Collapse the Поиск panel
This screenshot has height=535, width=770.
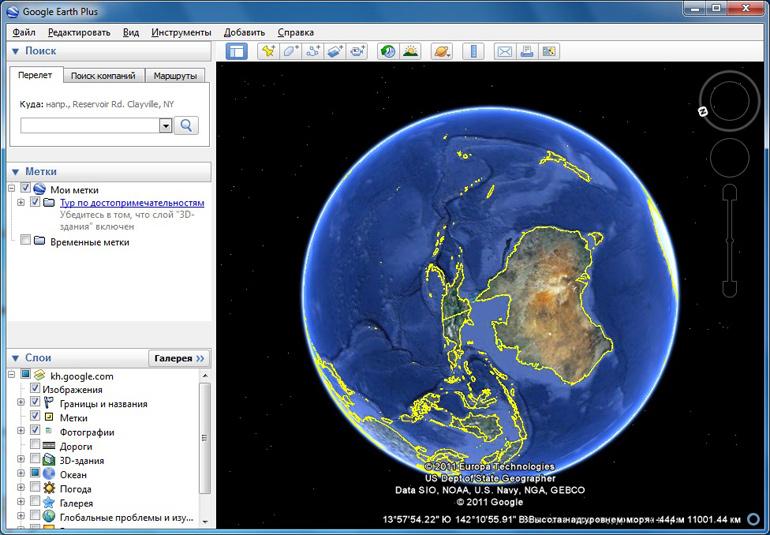click(15, 51)
